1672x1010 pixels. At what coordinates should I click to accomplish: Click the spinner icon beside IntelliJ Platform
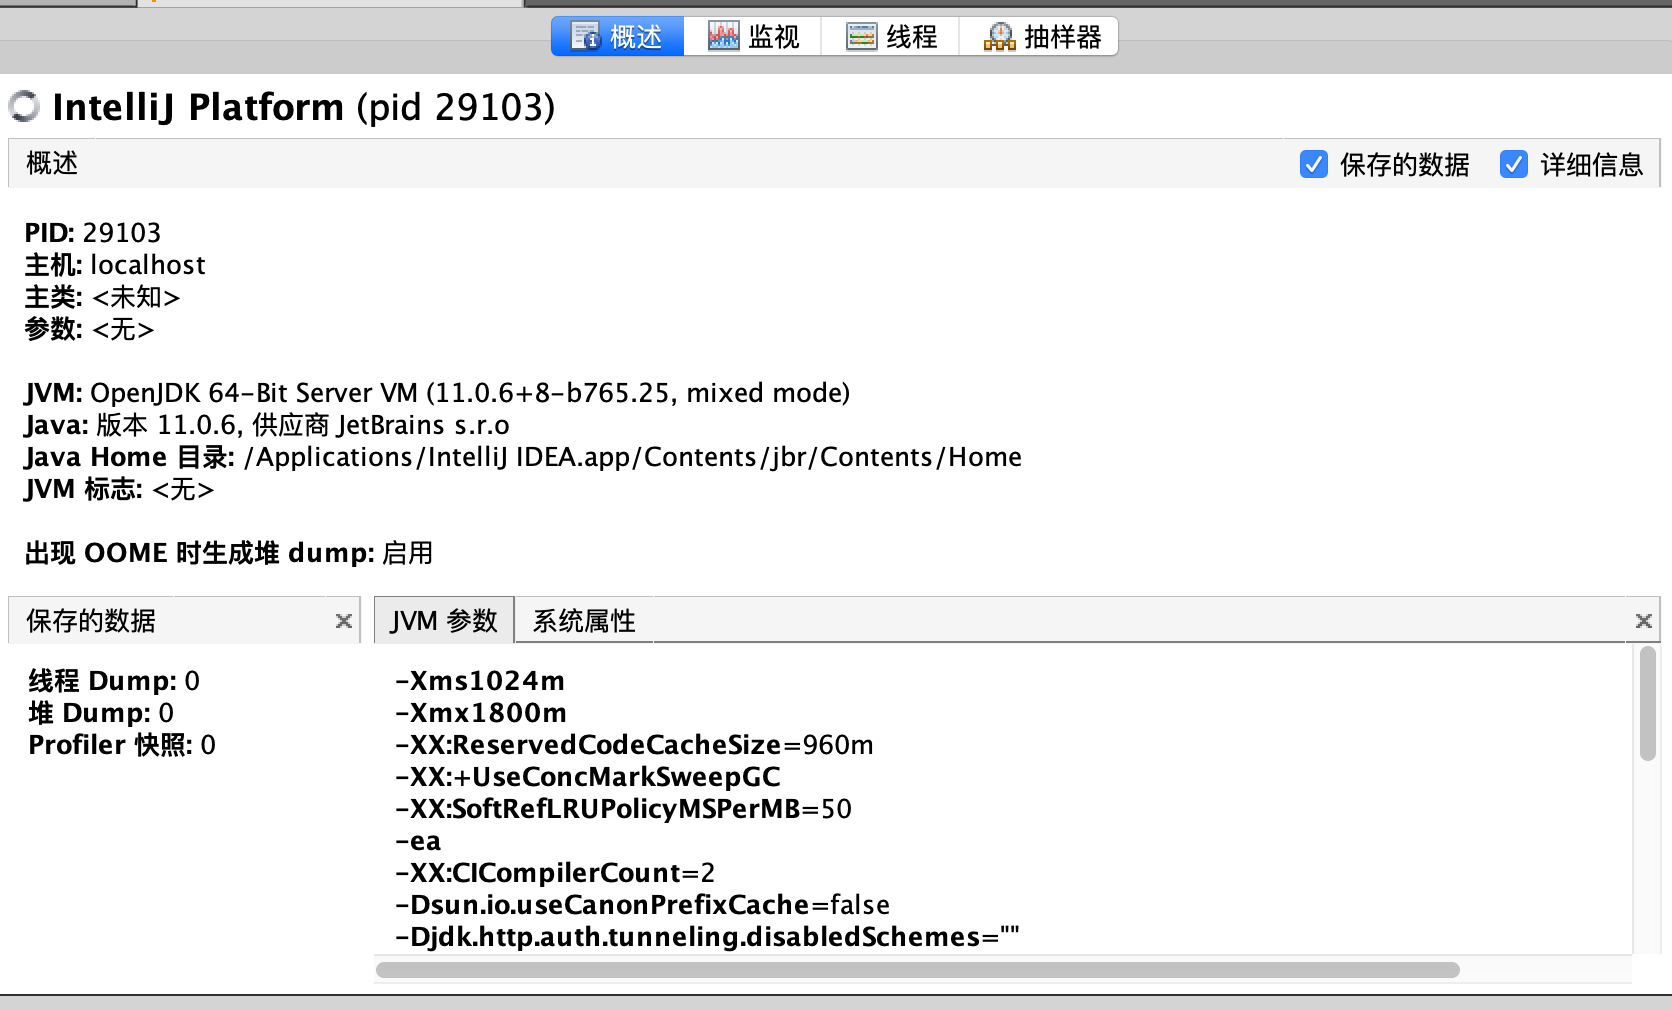point(24,106)
